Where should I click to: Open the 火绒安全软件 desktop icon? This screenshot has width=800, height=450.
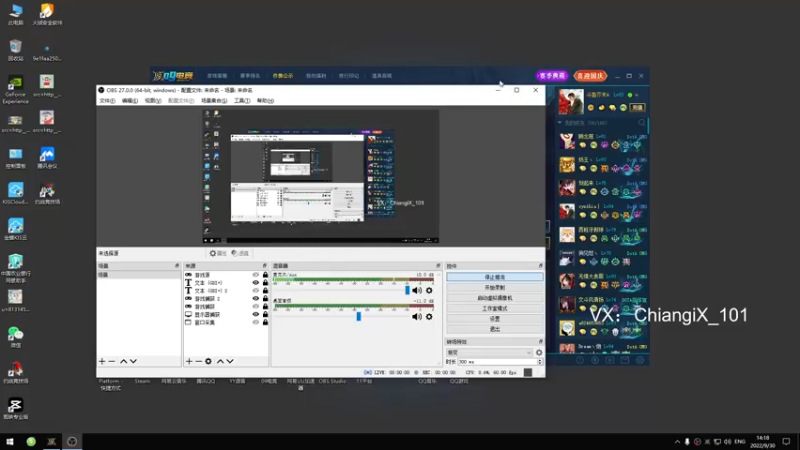click(47, 14)
